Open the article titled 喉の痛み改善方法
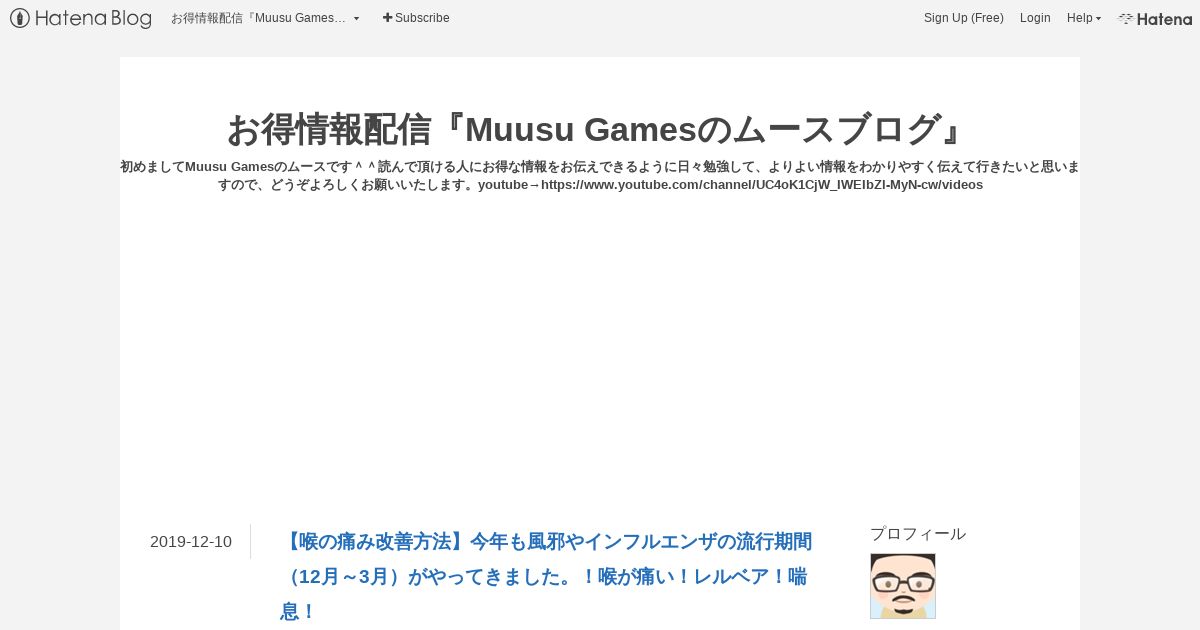Viewport: 1200px width, 630px height. click(546, 576)
